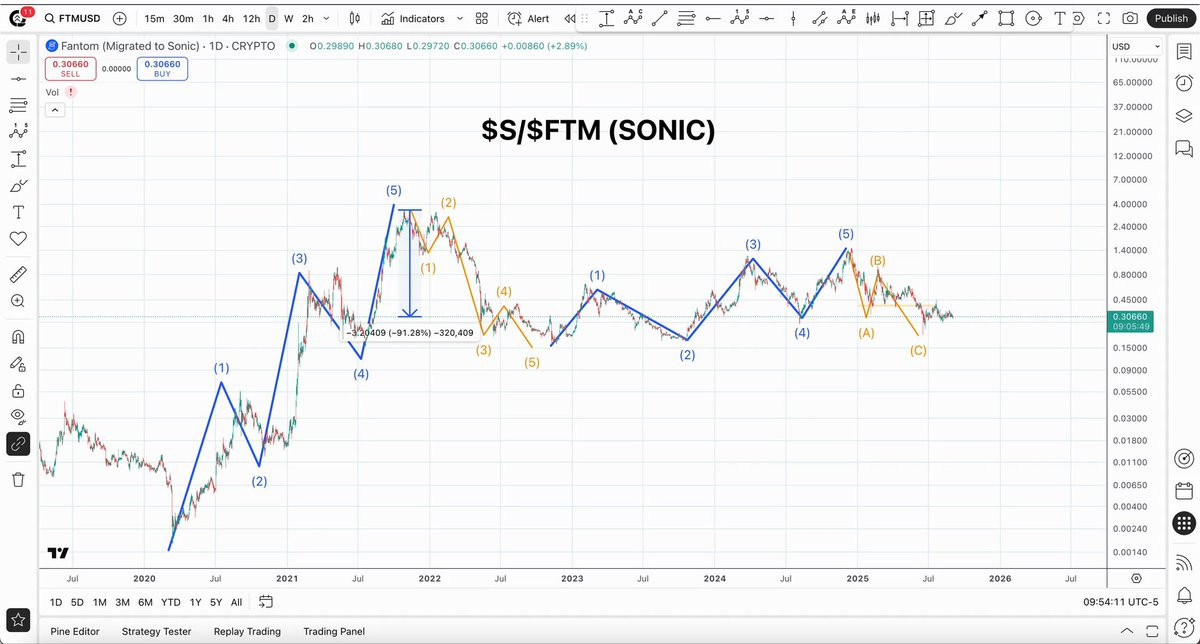Screen dimensions: 1200x644
Task: Open the USD currency dropdown
Action: pos(1137,46)
